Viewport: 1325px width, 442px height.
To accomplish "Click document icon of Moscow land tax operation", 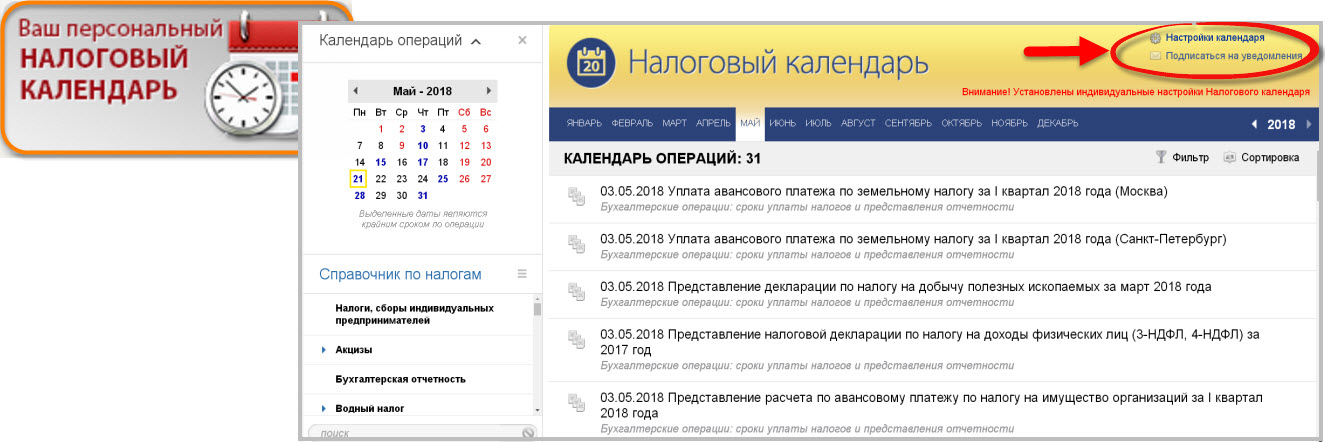I will point(575,198).
